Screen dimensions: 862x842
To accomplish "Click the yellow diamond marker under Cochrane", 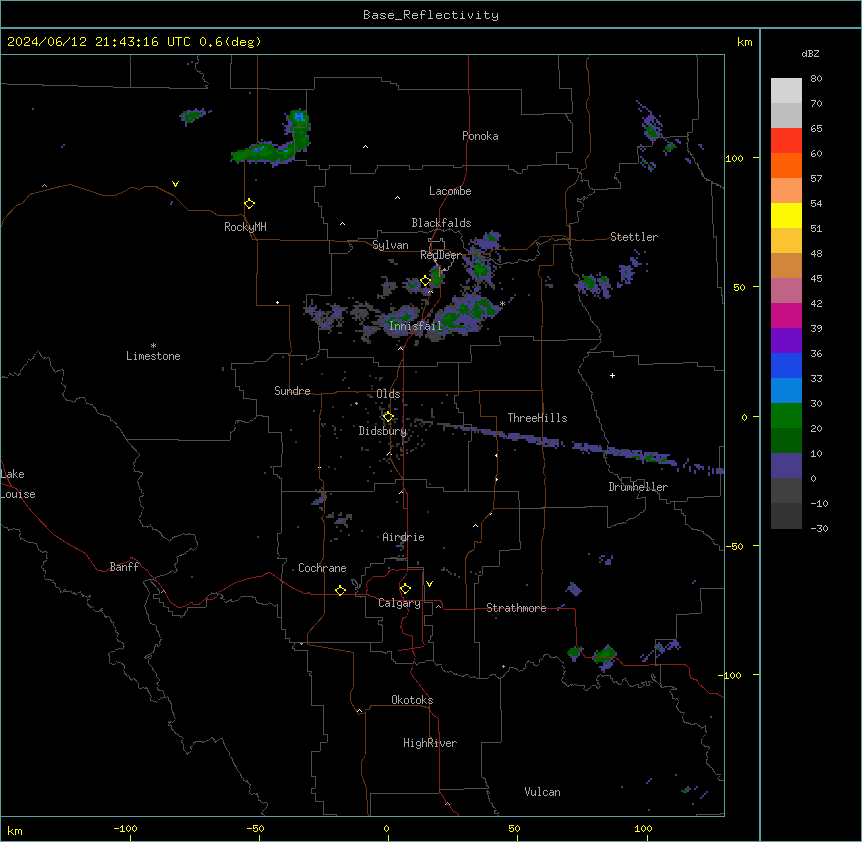I will point(340,590).
